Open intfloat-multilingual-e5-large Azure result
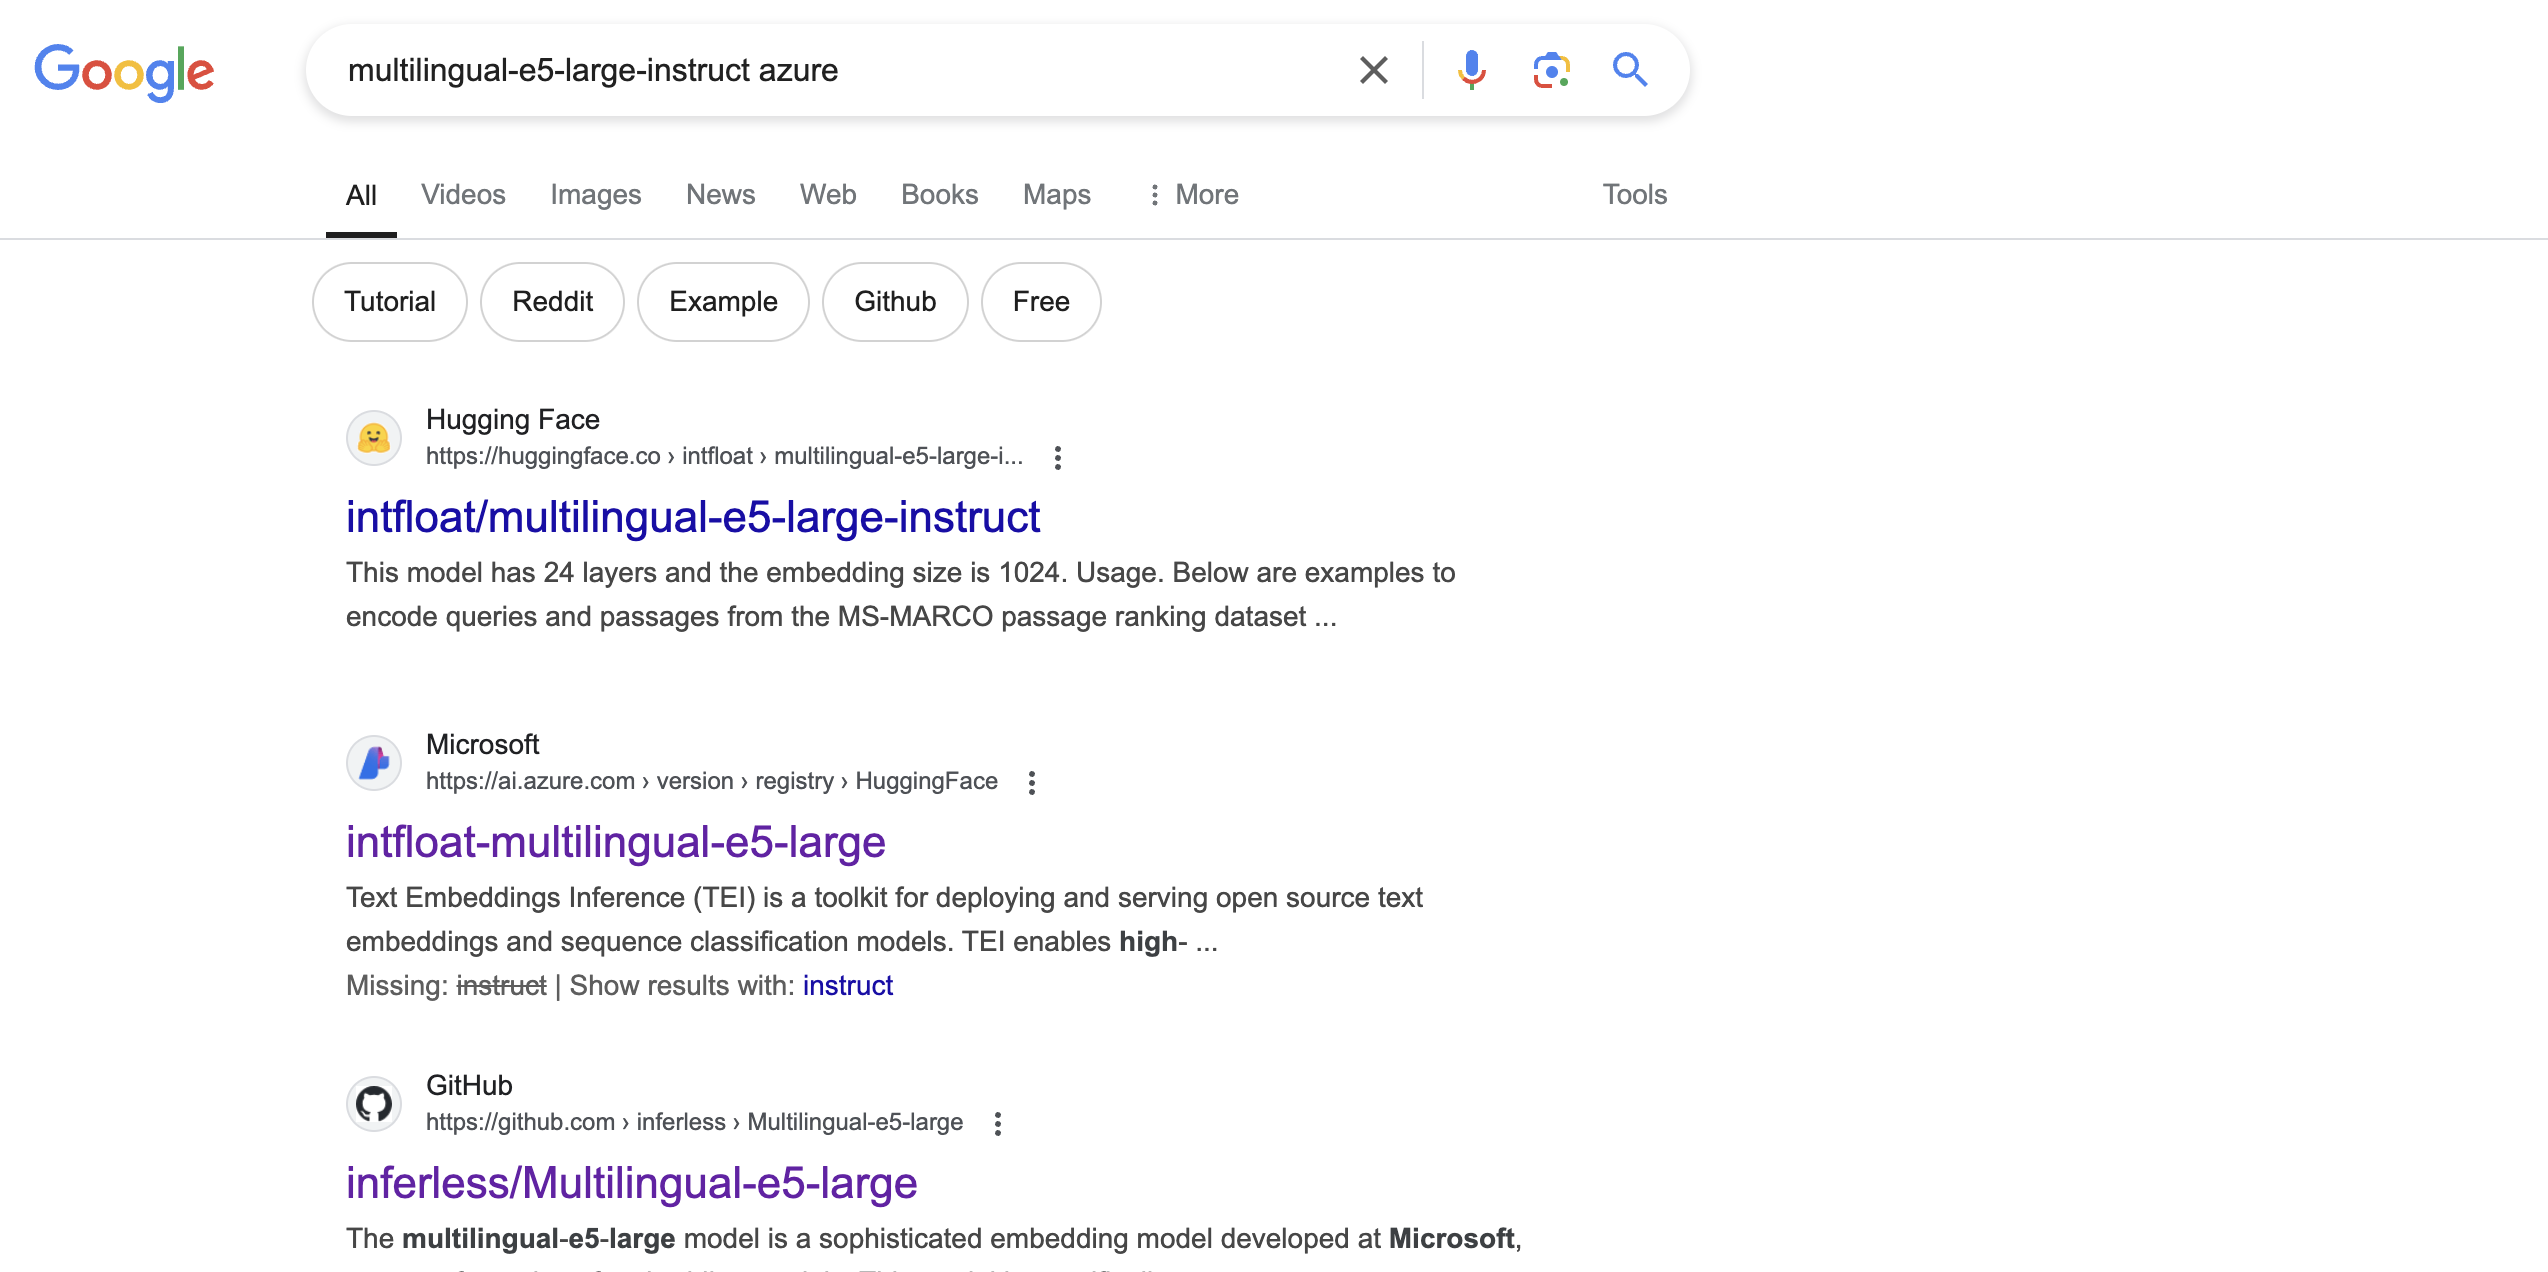The height and width of the screenshot is (1272, 2548). [x=616, y=842]
